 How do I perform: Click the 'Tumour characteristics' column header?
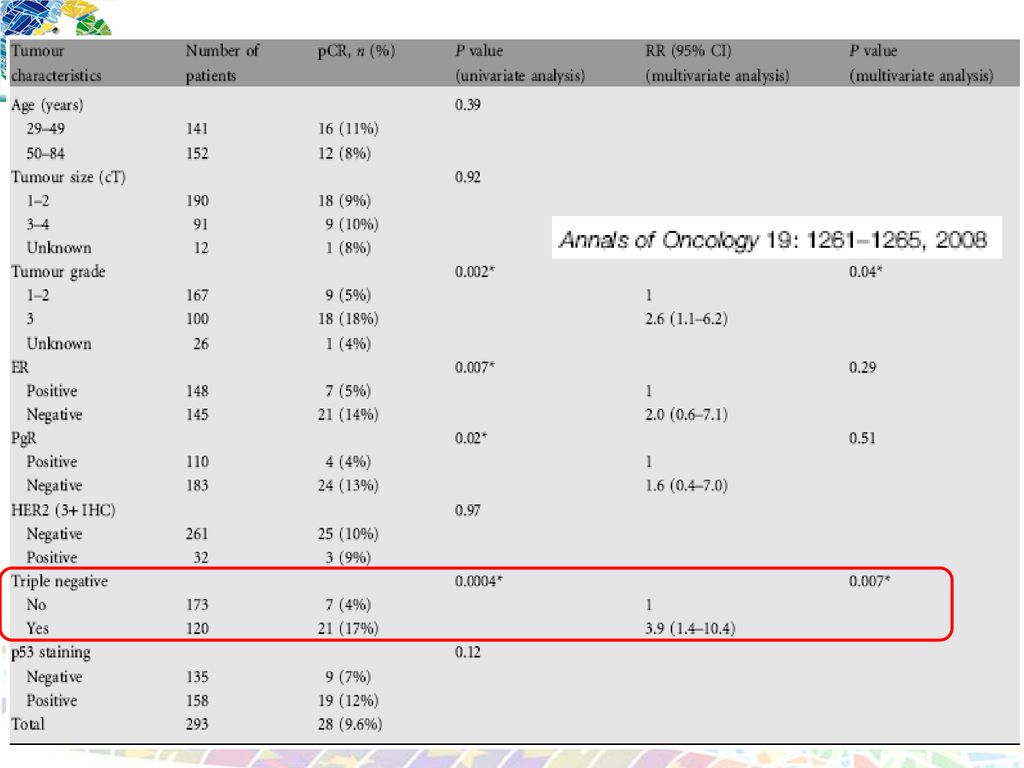[56, 63]
